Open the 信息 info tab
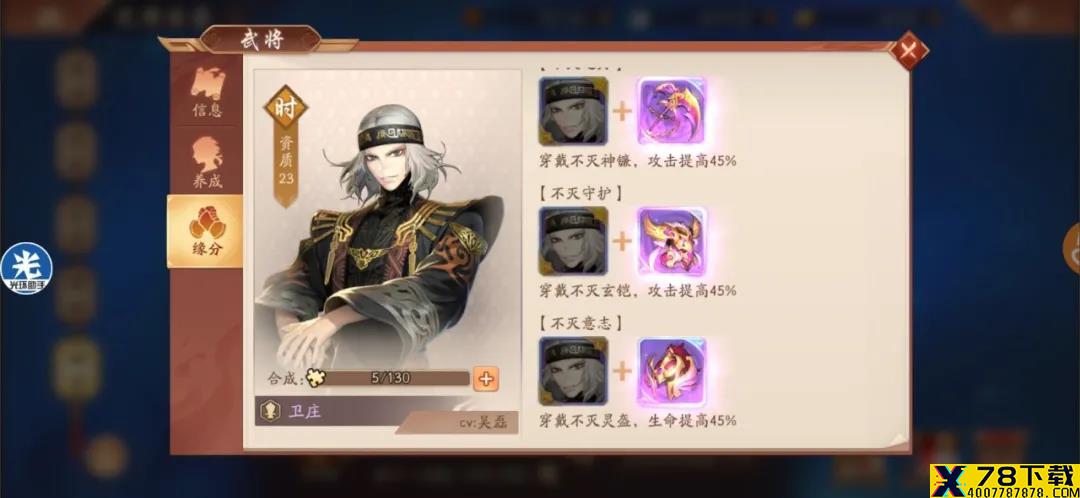 tap(207, 90)
